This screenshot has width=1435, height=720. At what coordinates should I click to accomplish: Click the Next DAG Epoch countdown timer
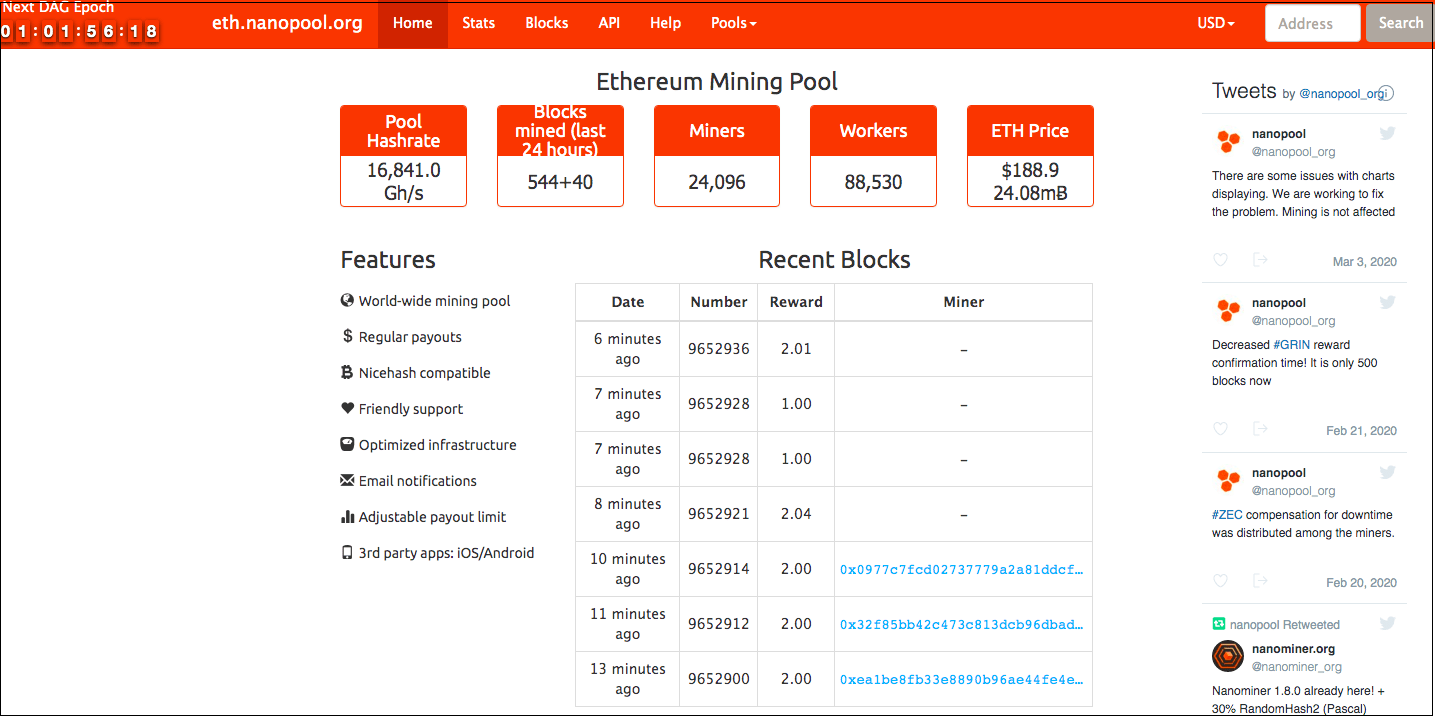coord(80,31)
